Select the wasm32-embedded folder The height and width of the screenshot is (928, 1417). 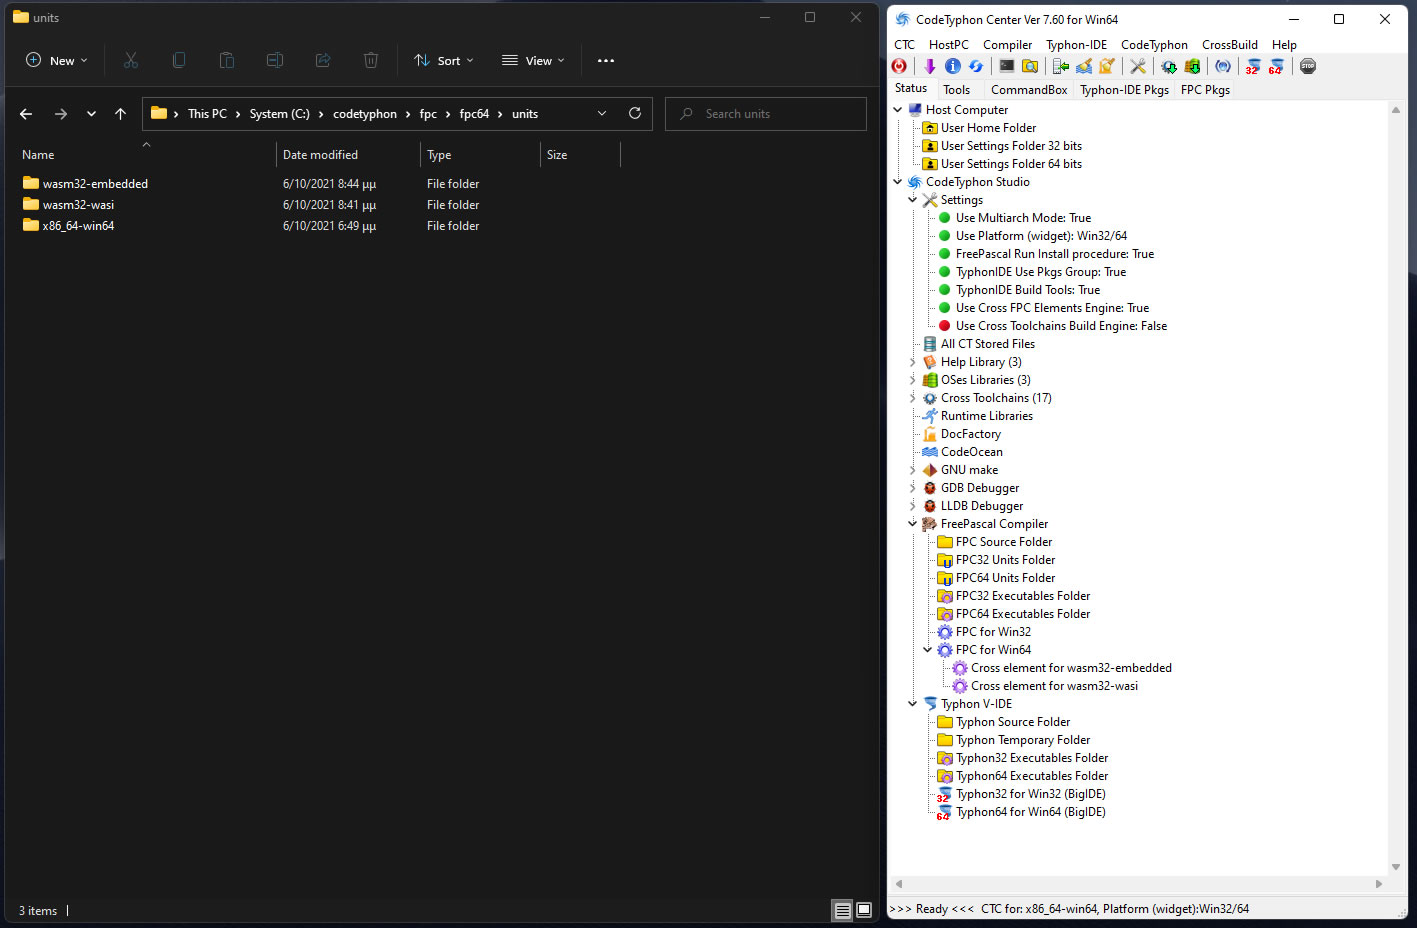95,184
